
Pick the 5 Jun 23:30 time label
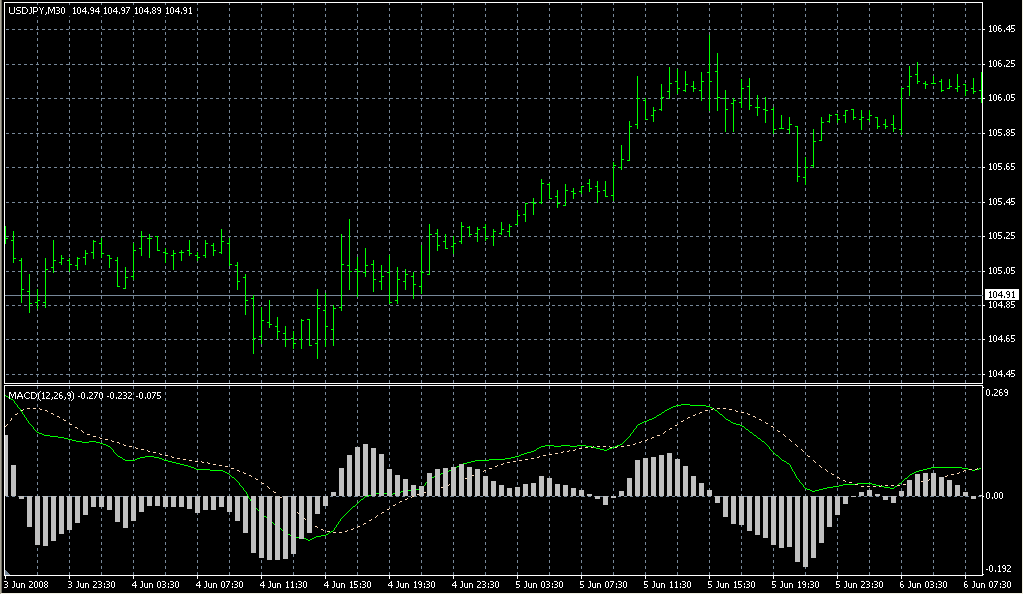click(x=859, y=585)
